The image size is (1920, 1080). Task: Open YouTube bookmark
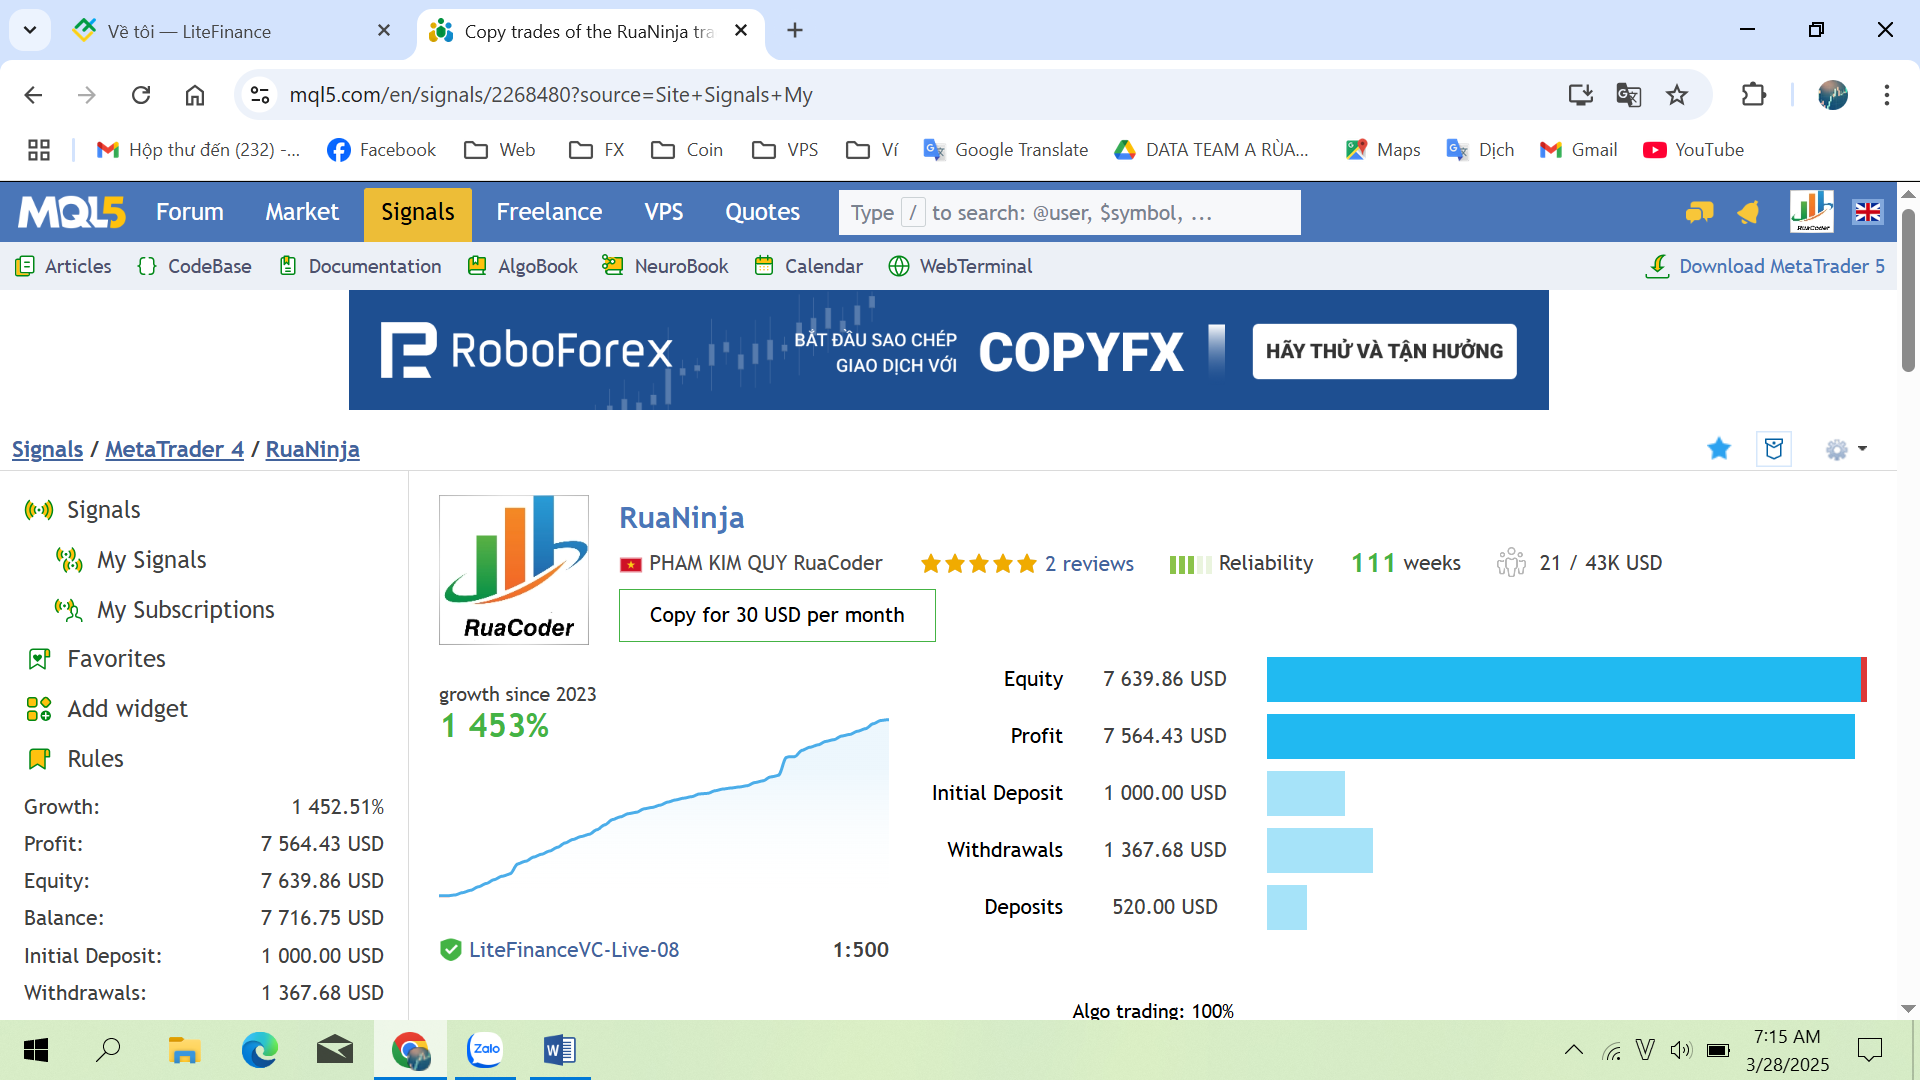(x=1693, y=150)
